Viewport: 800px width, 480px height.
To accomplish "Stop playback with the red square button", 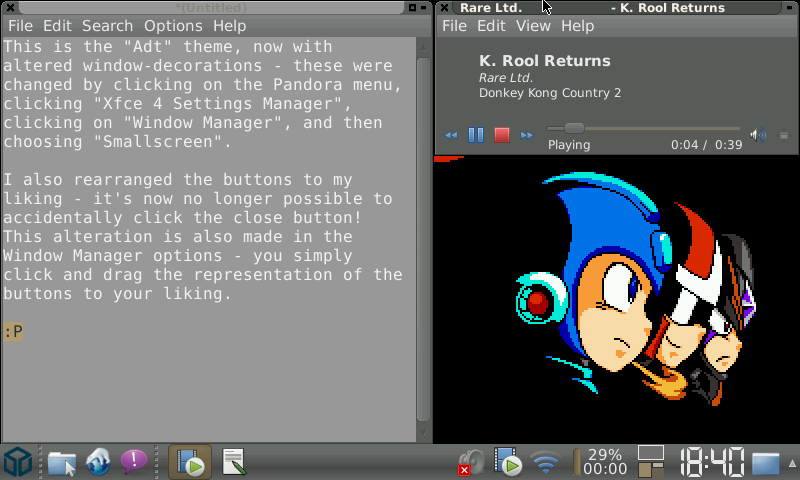I will (502, 135).
